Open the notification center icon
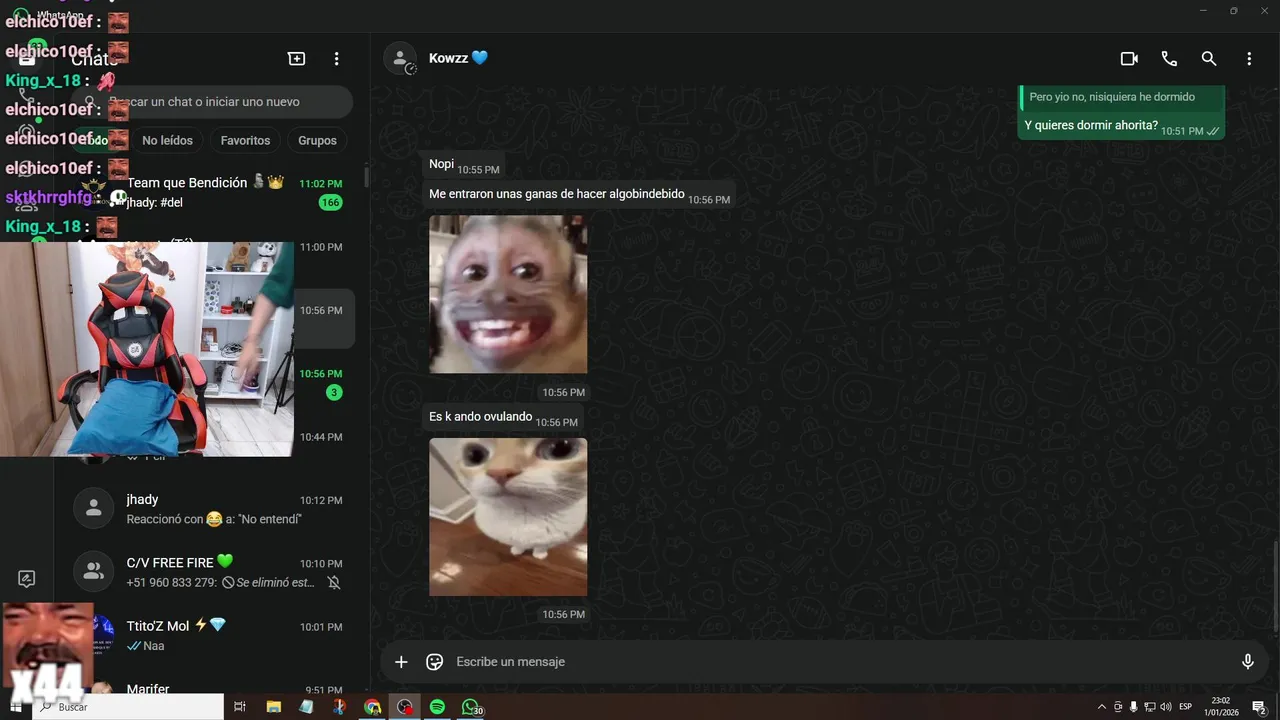 point(1259,707)
